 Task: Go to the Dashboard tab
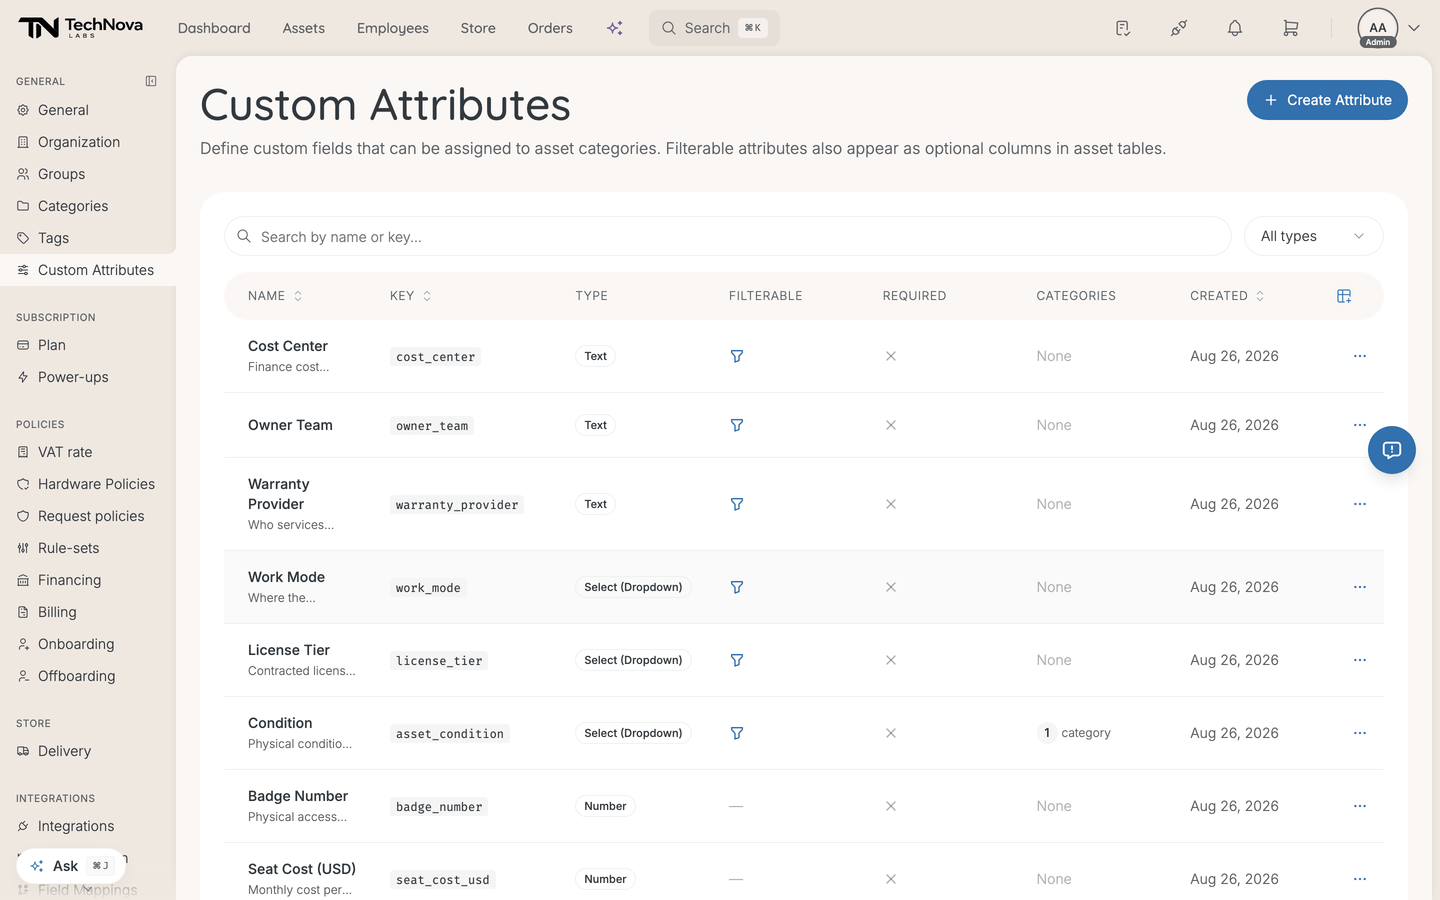pos(214,28)
